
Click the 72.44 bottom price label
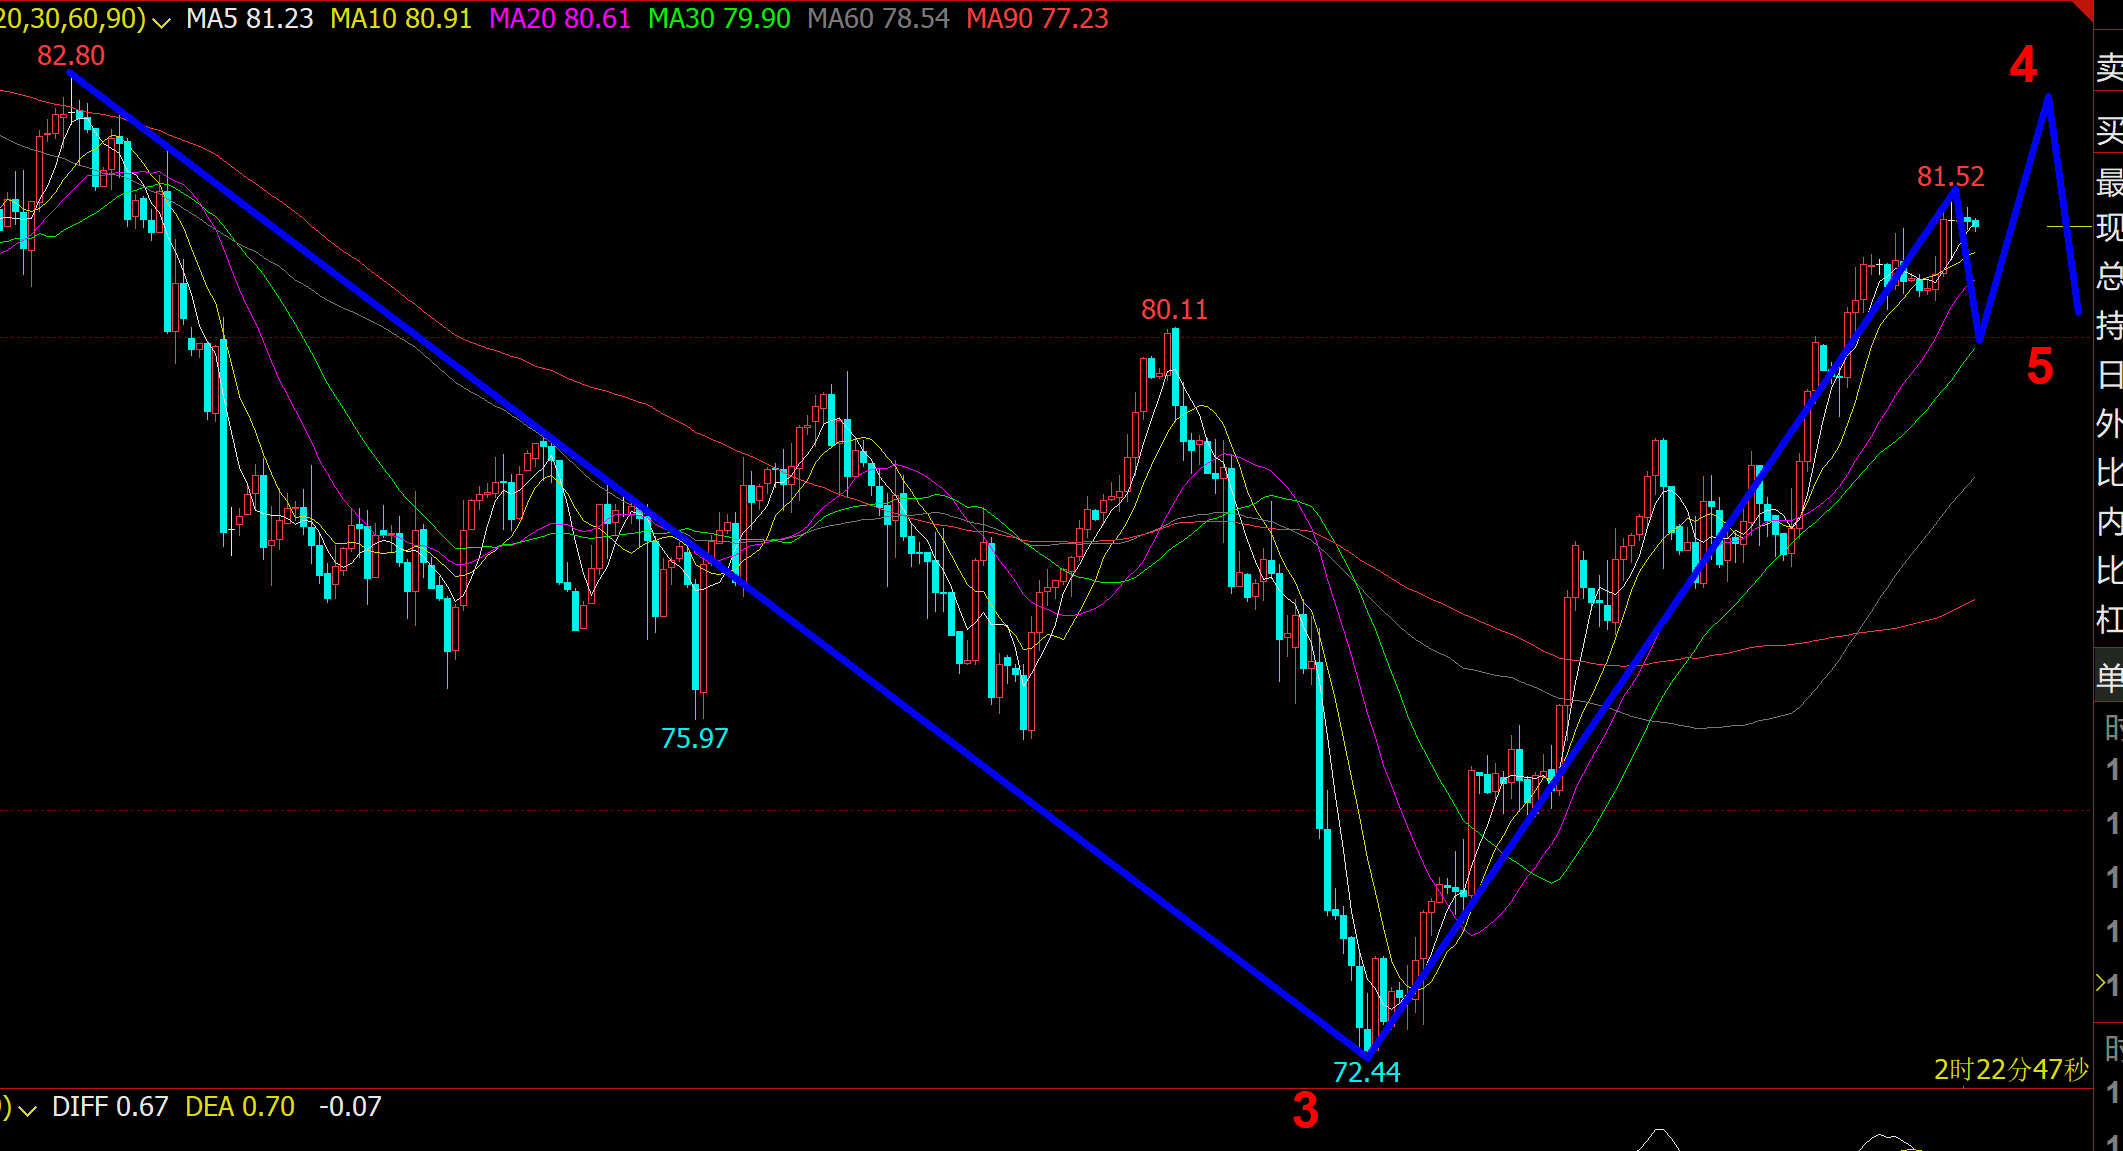point(1367,1072)
